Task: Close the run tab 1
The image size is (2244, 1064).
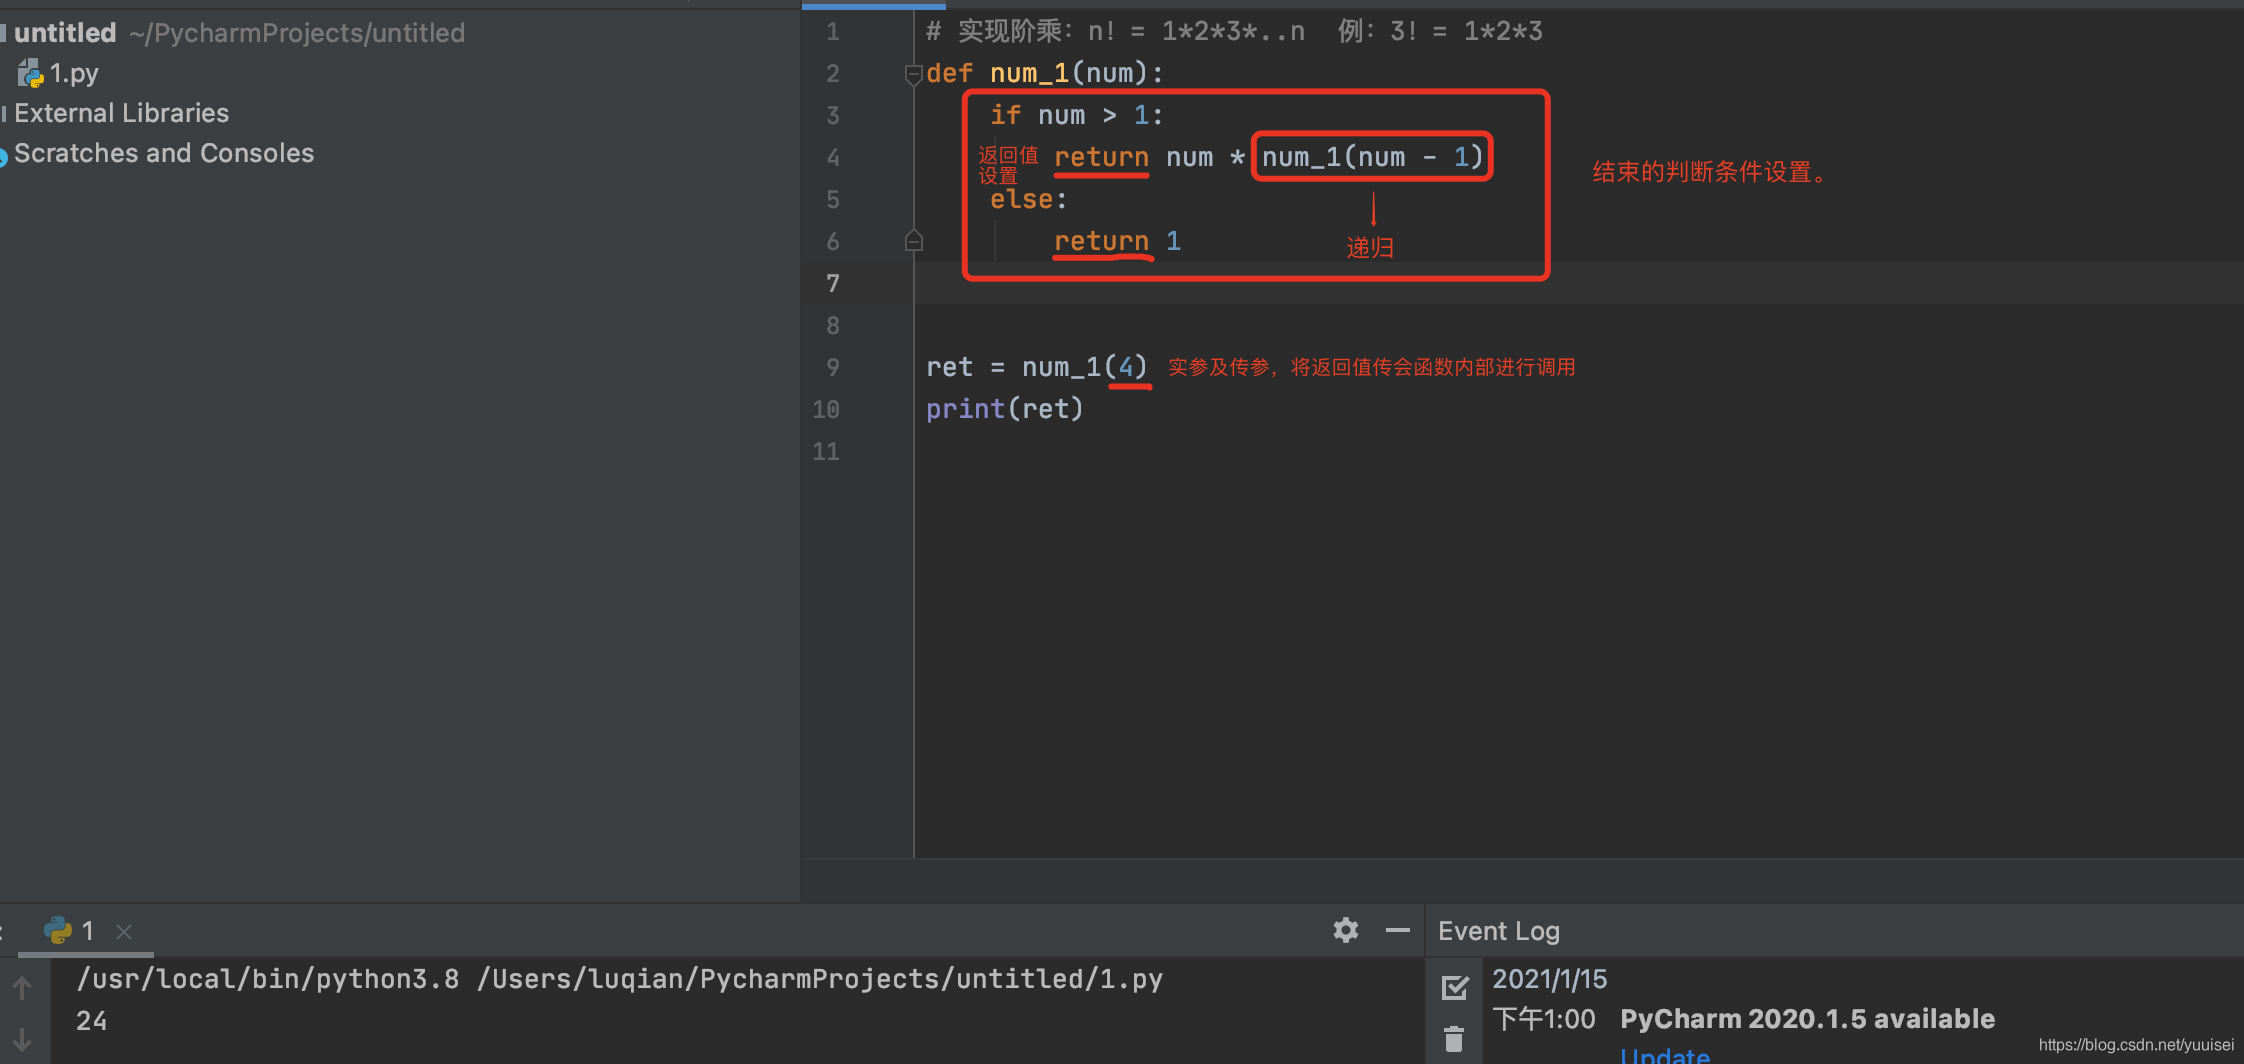Action: [x=124, y=932]
